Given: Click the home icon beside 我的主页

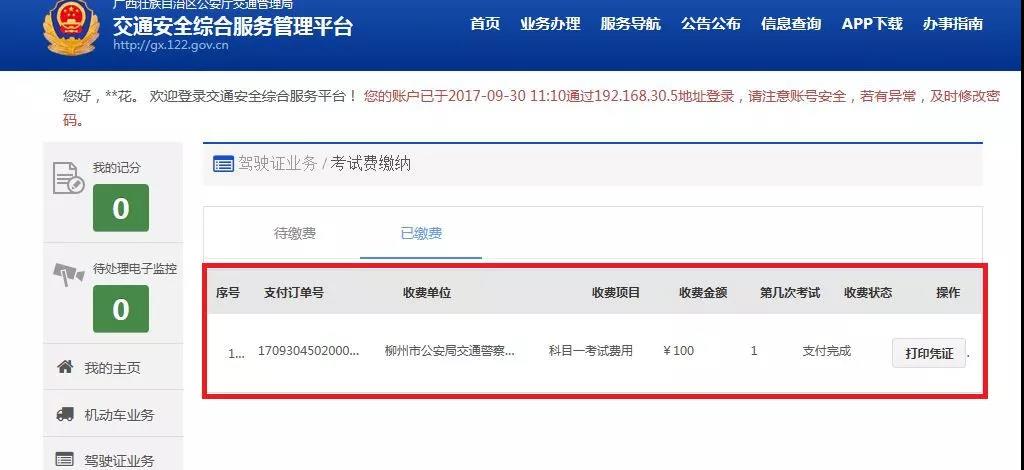Looking at the screenshot, I should pos(65,367).
